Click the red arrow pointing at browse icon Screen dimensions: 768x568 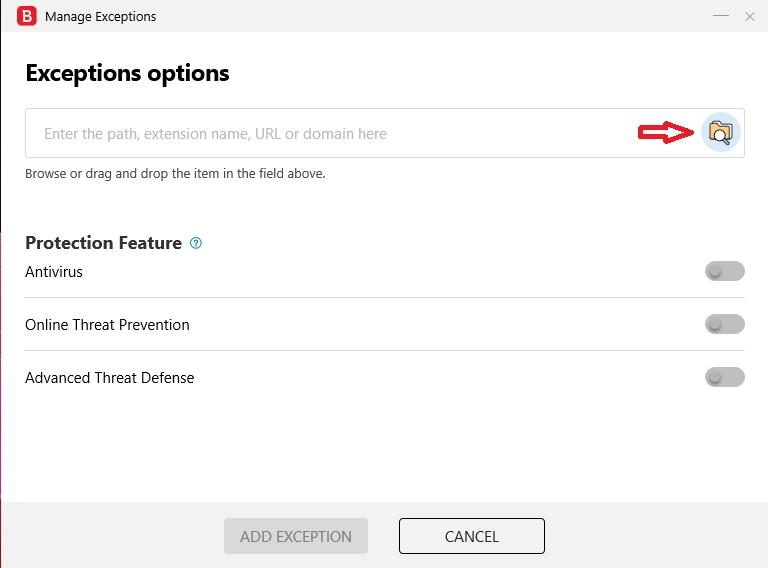pos(666,132)
